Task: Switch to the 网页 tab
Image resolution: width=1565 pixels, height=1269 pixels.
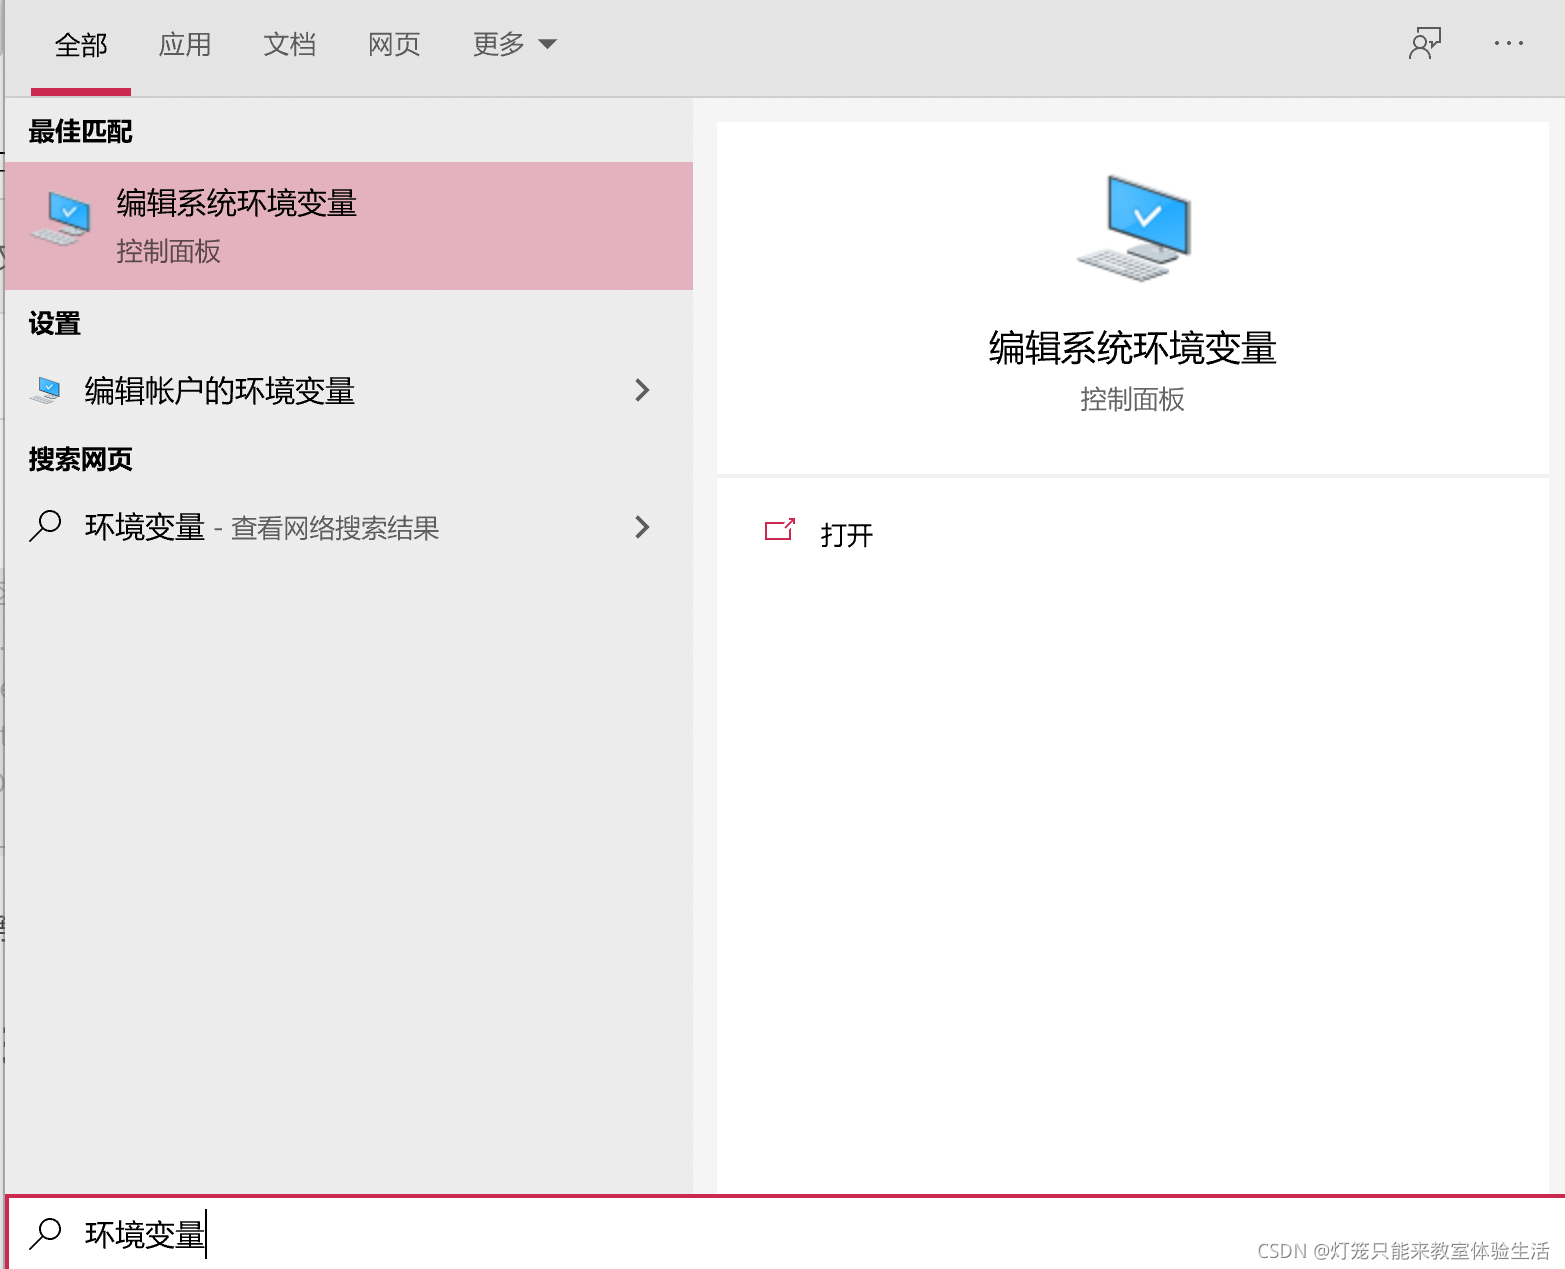Action: (x=394, y=45)
